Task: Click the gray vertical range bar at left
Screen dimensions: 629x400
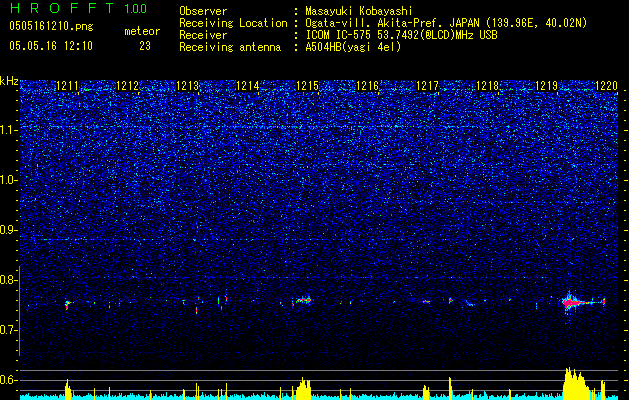Action: tap(19, 311)
